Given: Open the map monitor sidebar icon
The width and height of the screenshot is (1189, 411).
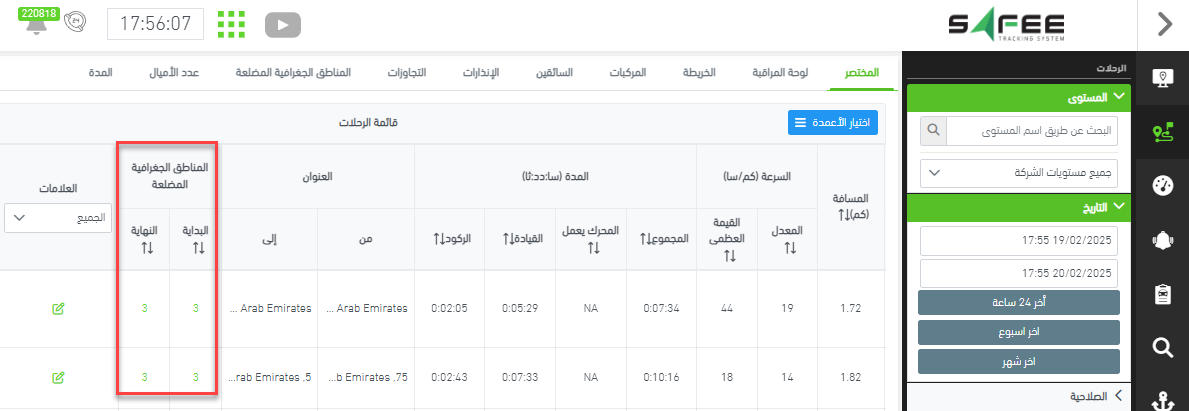Looking at the screenshot, I should click(x=1162, y=78).
